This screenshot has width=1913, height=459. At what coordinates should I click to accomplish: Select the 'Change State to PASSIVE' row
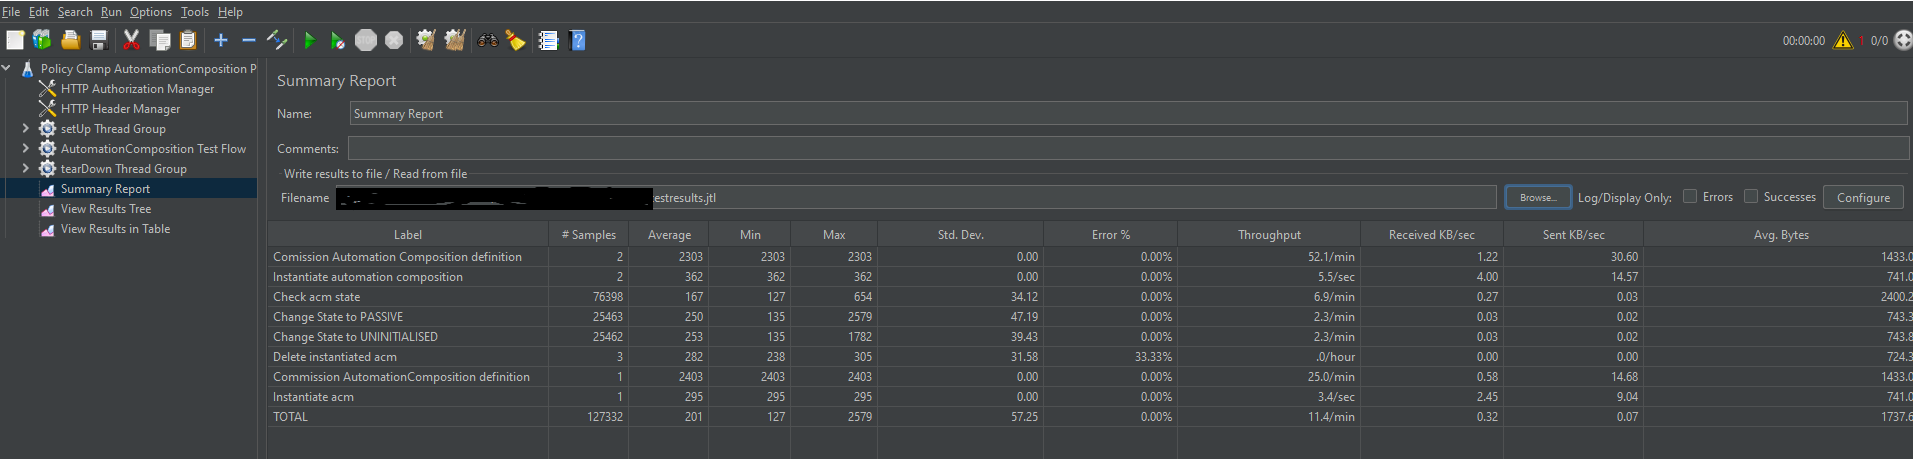click(1090, 317)
